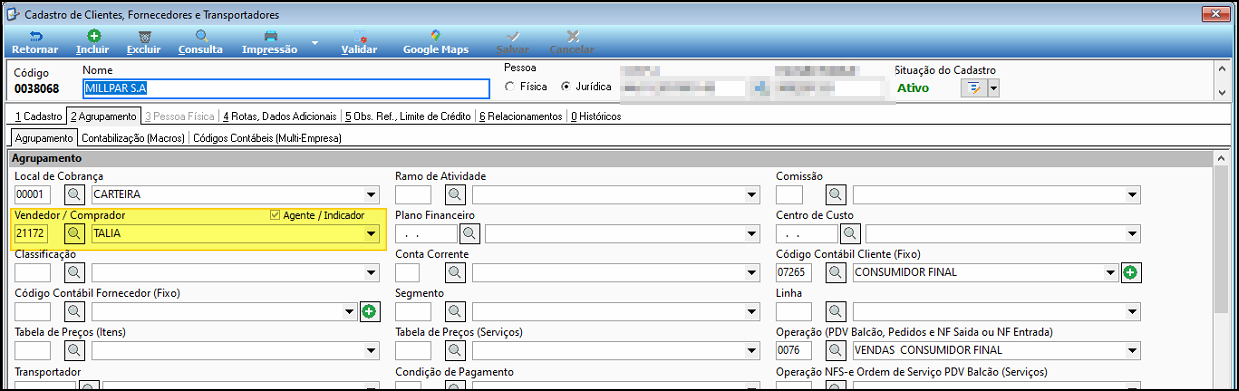Click the Código Contábil Cliente field 07265
The image size is (1239, 391).
(x=794, y=272)
